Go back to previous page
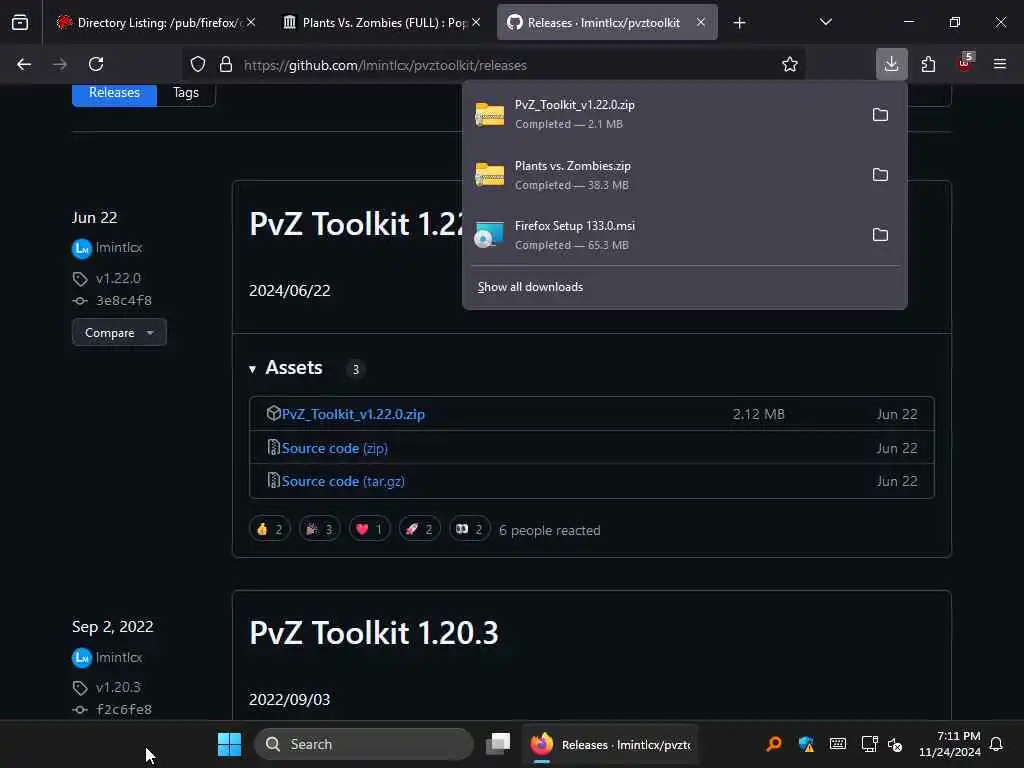The height and width of the screenshot is (768, 1024). (24, 64)
